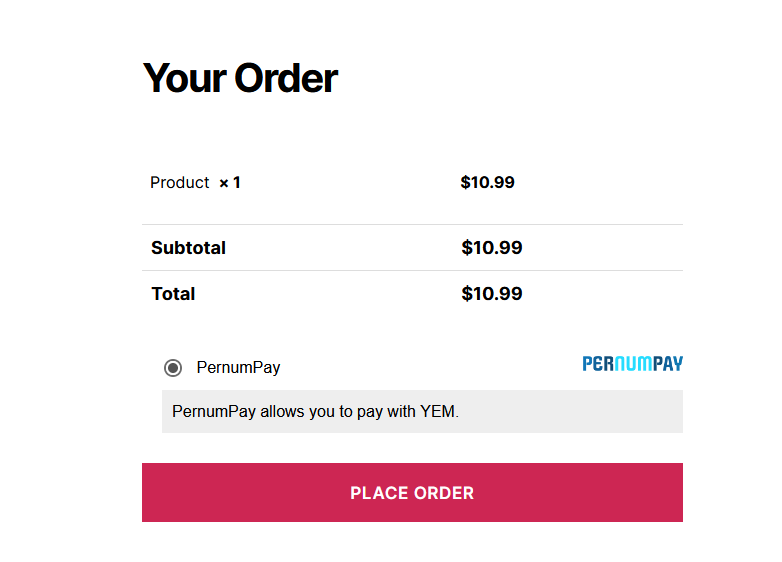Click the Place Order button
Viewport: 782px width, 562px height.
tap(412, 492)
